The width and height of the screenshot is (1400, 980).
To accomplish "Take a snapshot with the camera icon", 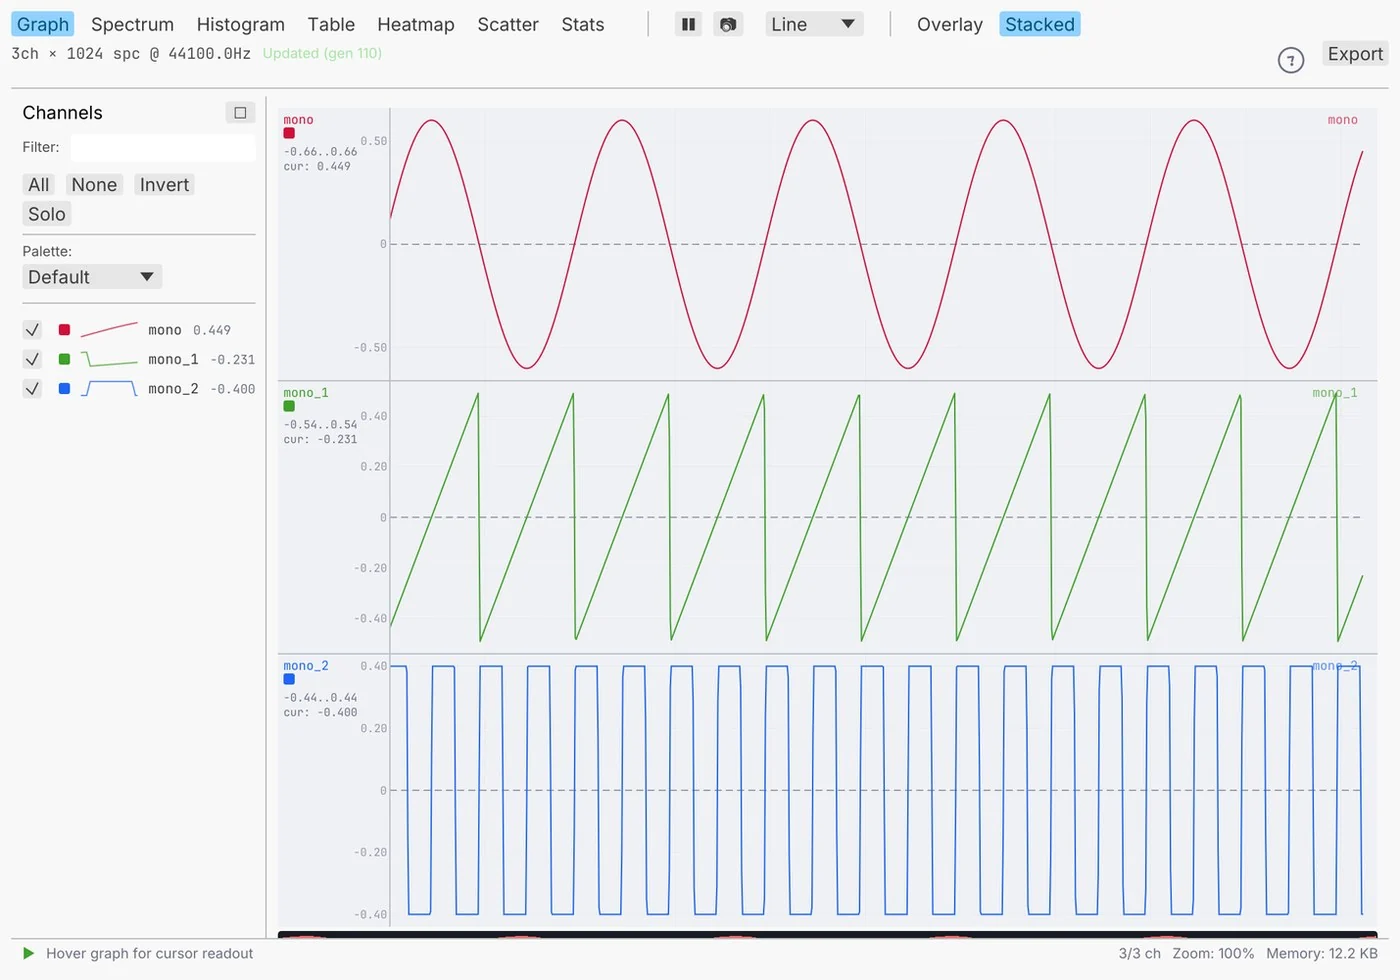I will 728,24.
